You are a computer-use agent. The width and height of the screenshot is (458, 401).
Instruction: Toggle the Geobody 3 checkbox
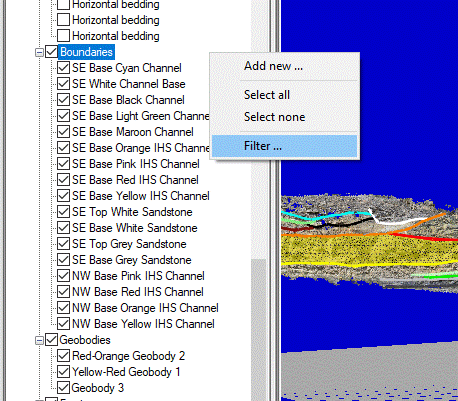point(63,388)
